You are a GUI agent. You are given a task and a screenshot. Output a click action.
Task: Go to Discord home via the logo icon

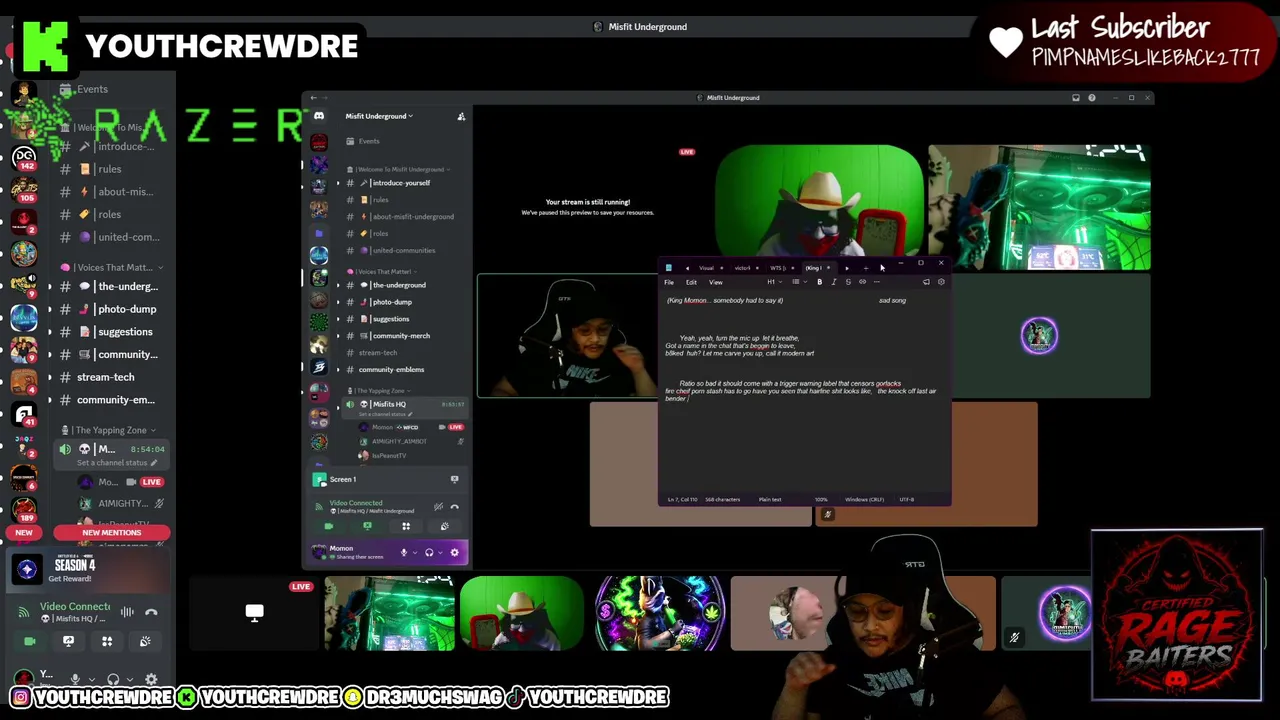(319, 116)
